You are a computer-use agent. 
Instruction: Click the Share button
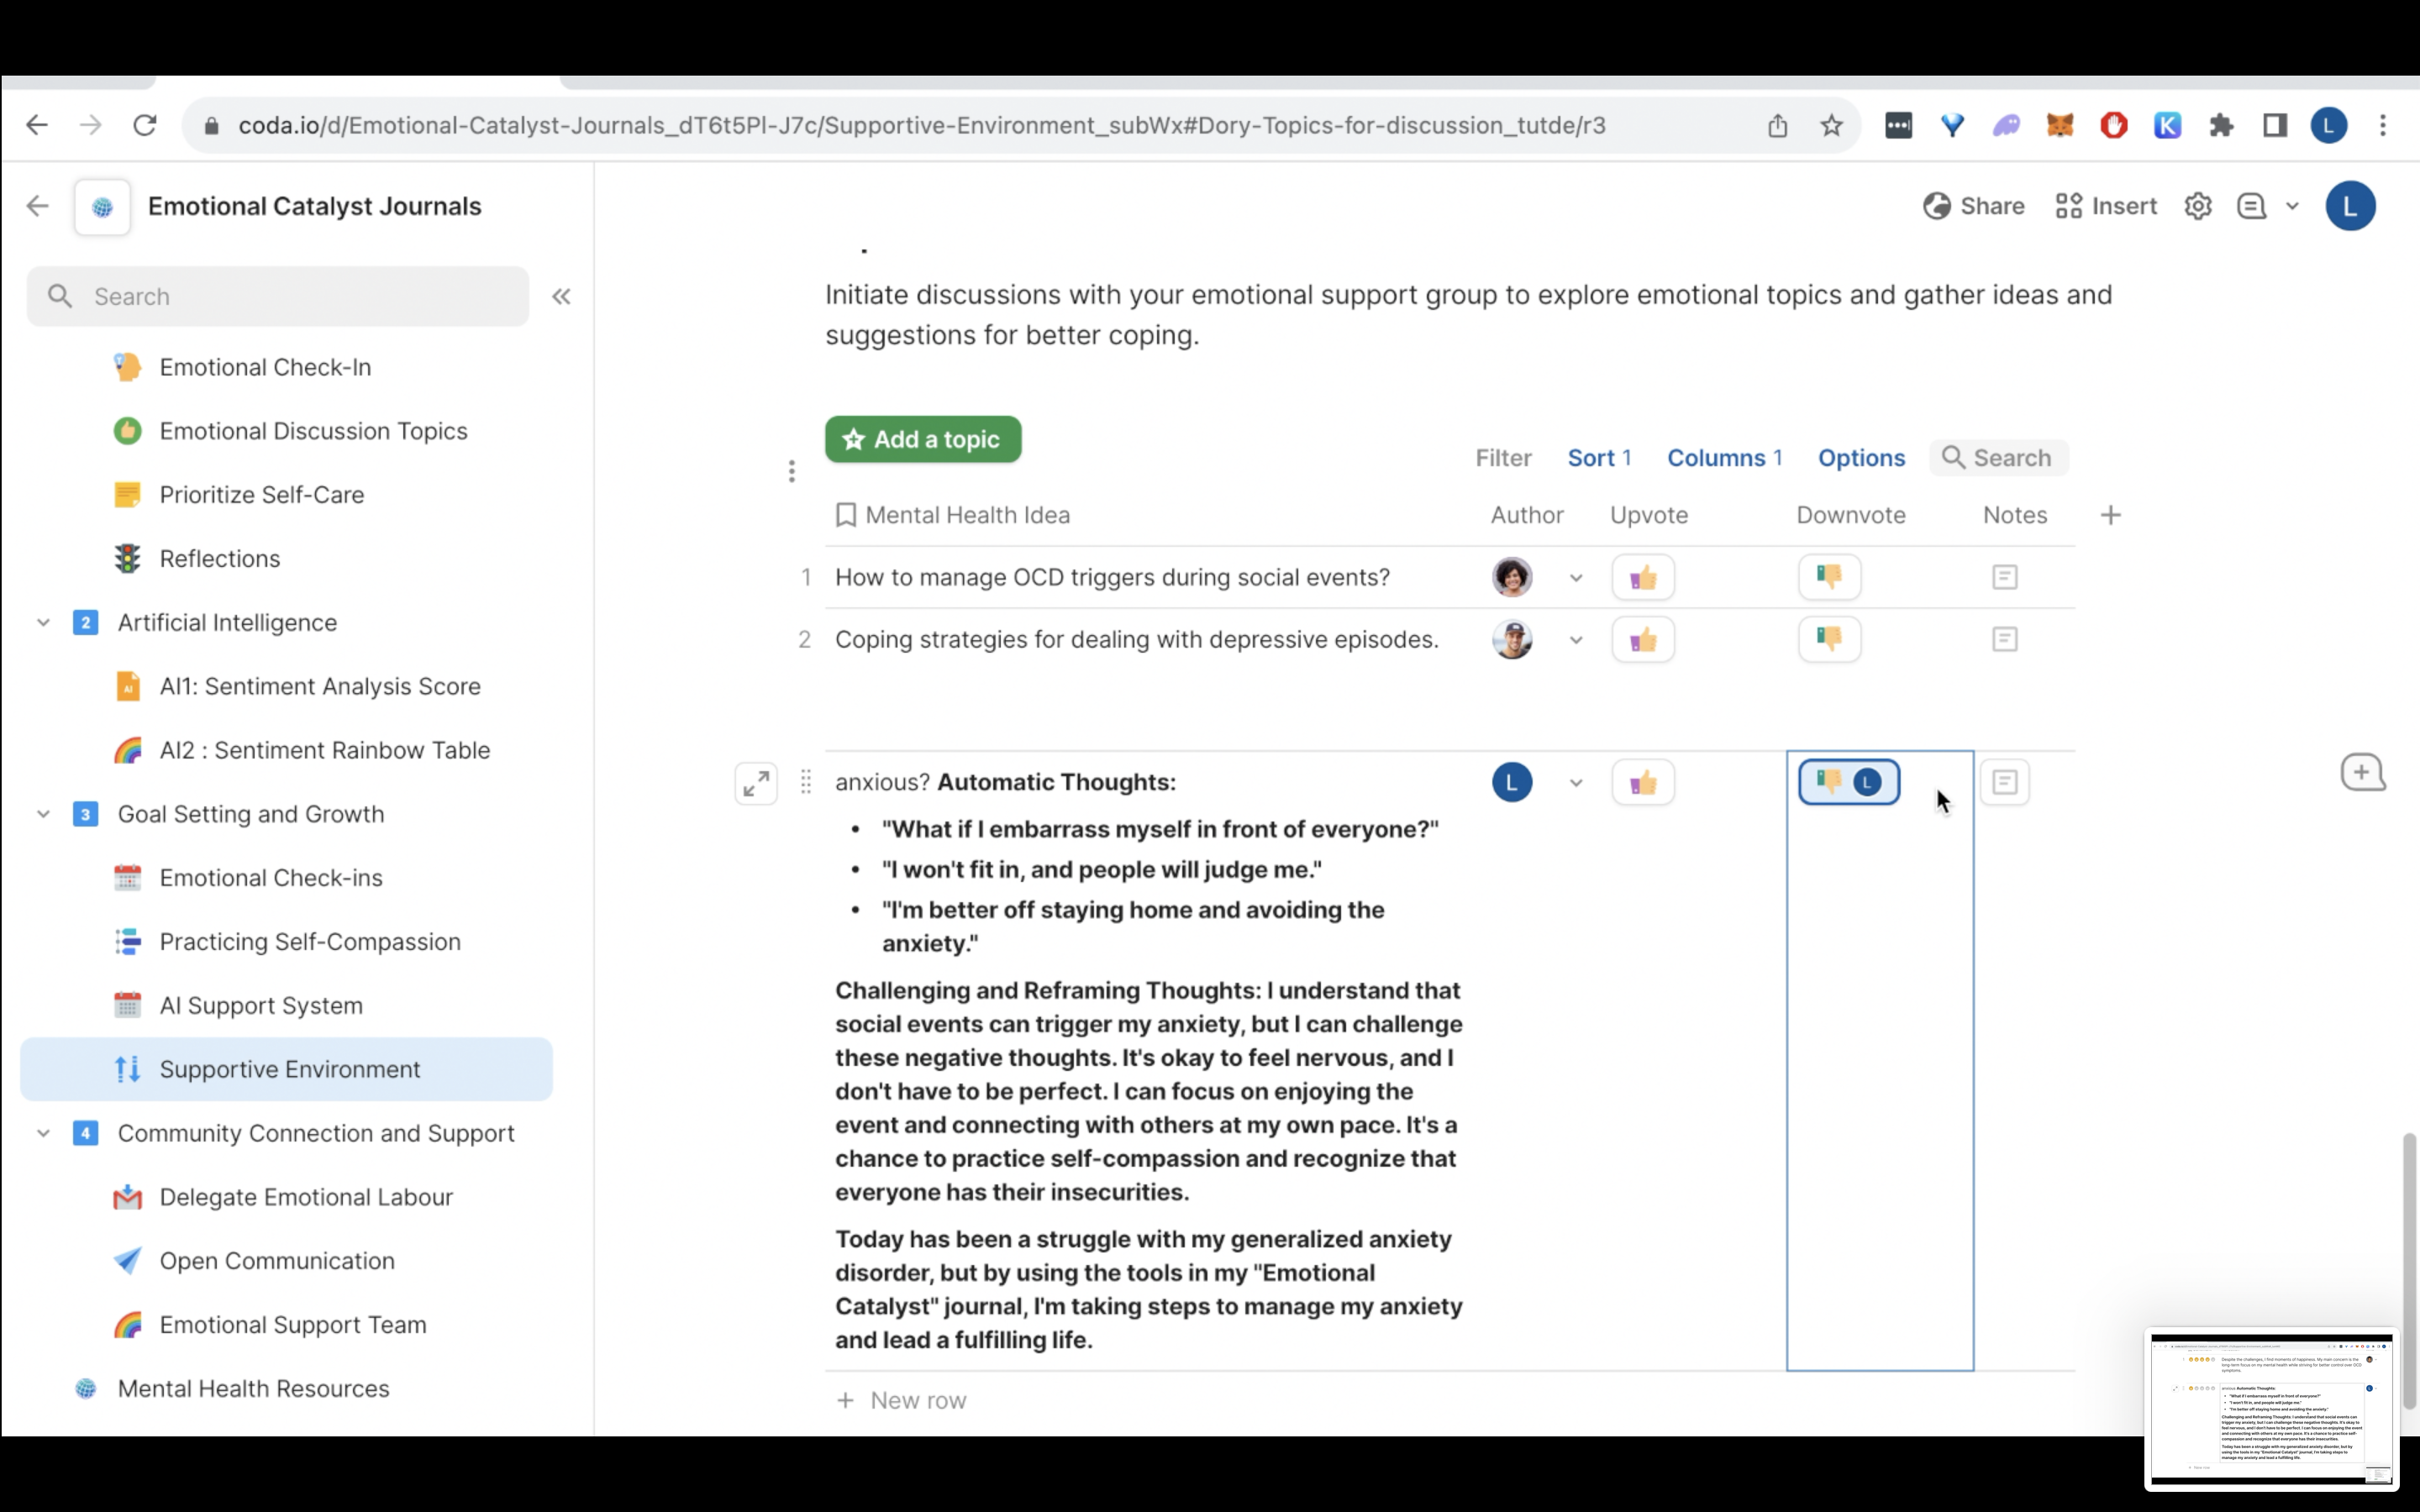coord(1974,207)
